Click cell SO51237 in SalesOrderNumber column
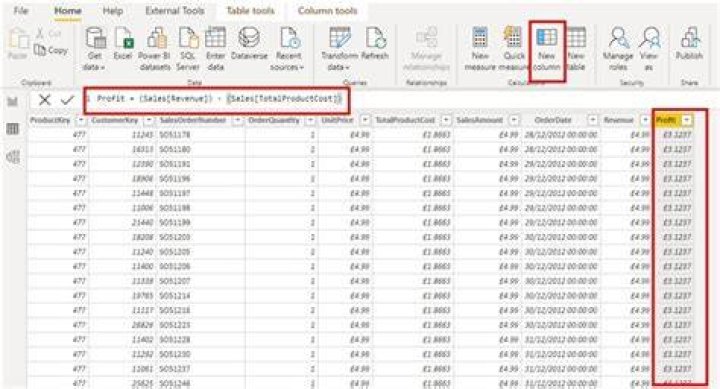The image size is (720, 389). 174,369
